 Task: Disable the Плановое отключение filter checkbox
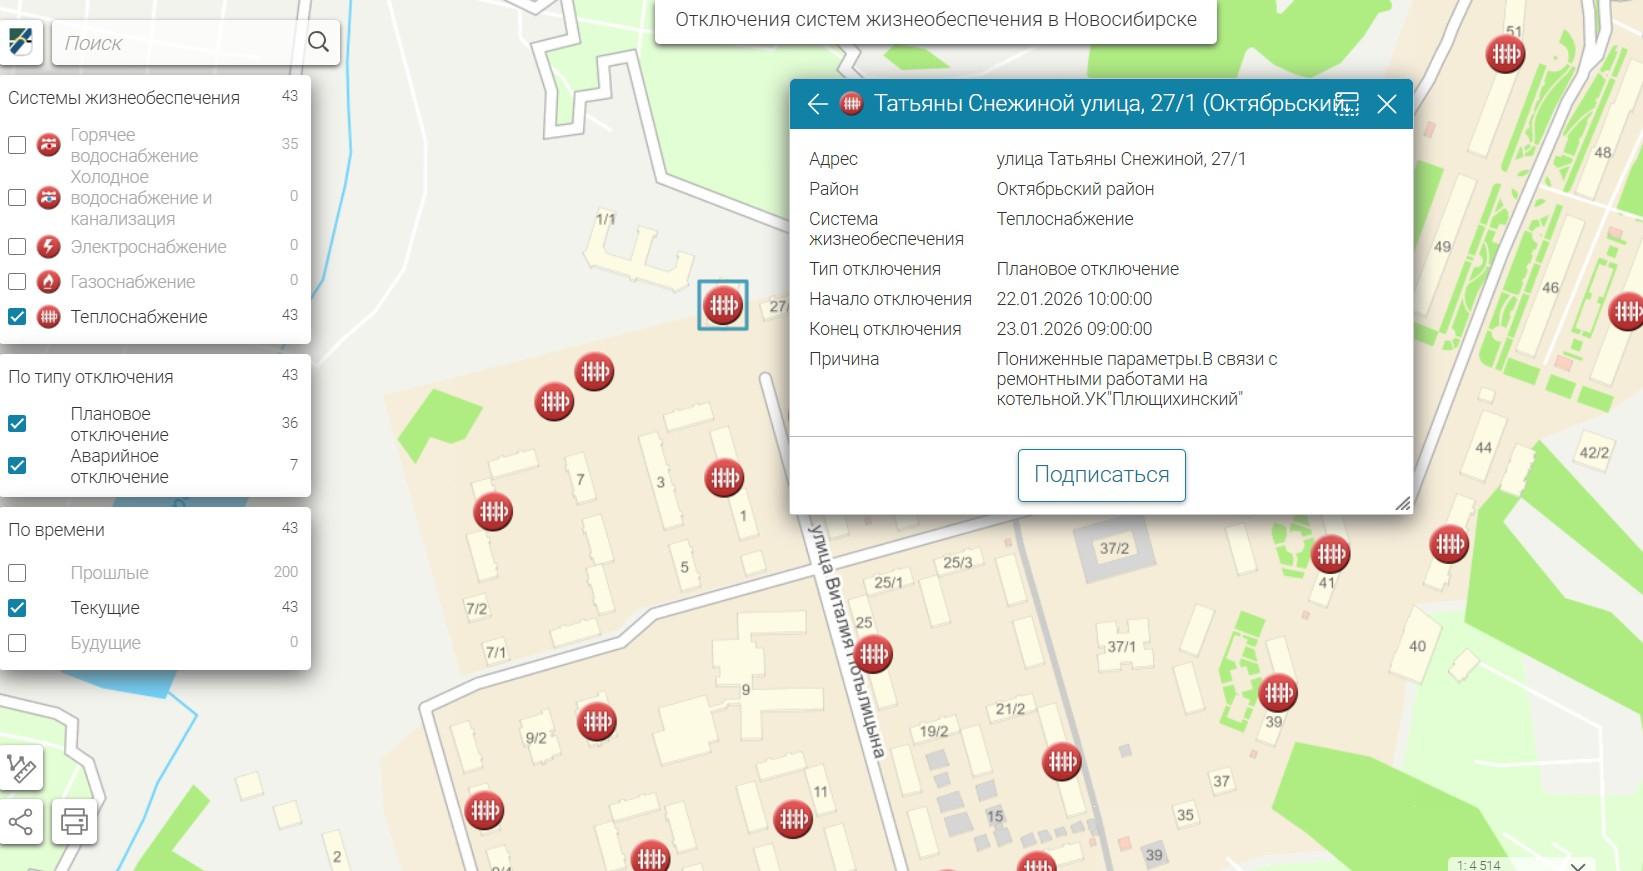click(17, 423)
